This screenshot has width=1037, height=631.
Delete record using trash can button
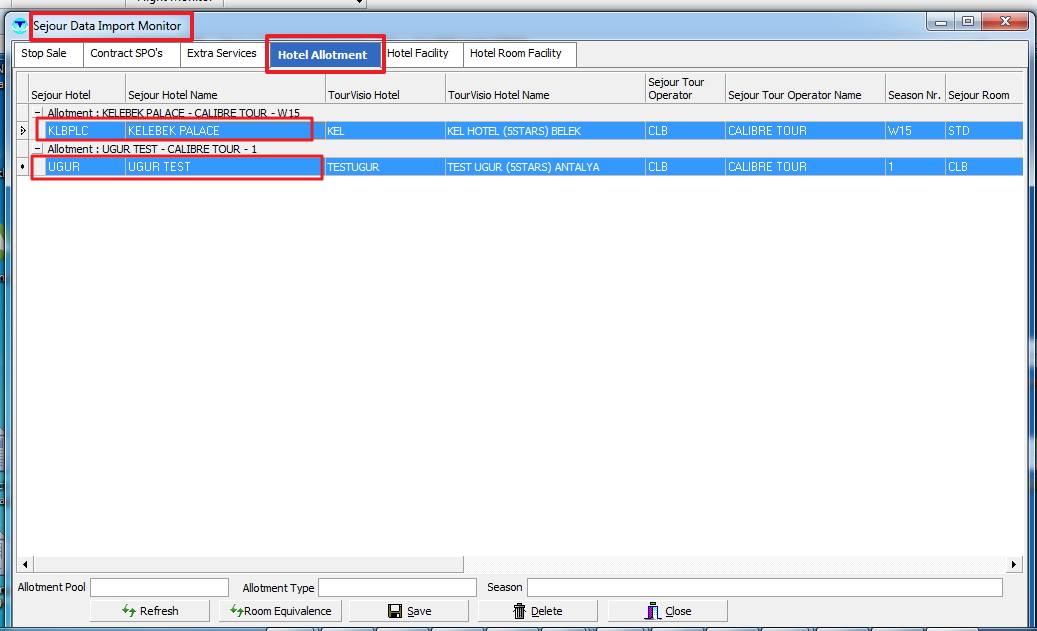537,611
